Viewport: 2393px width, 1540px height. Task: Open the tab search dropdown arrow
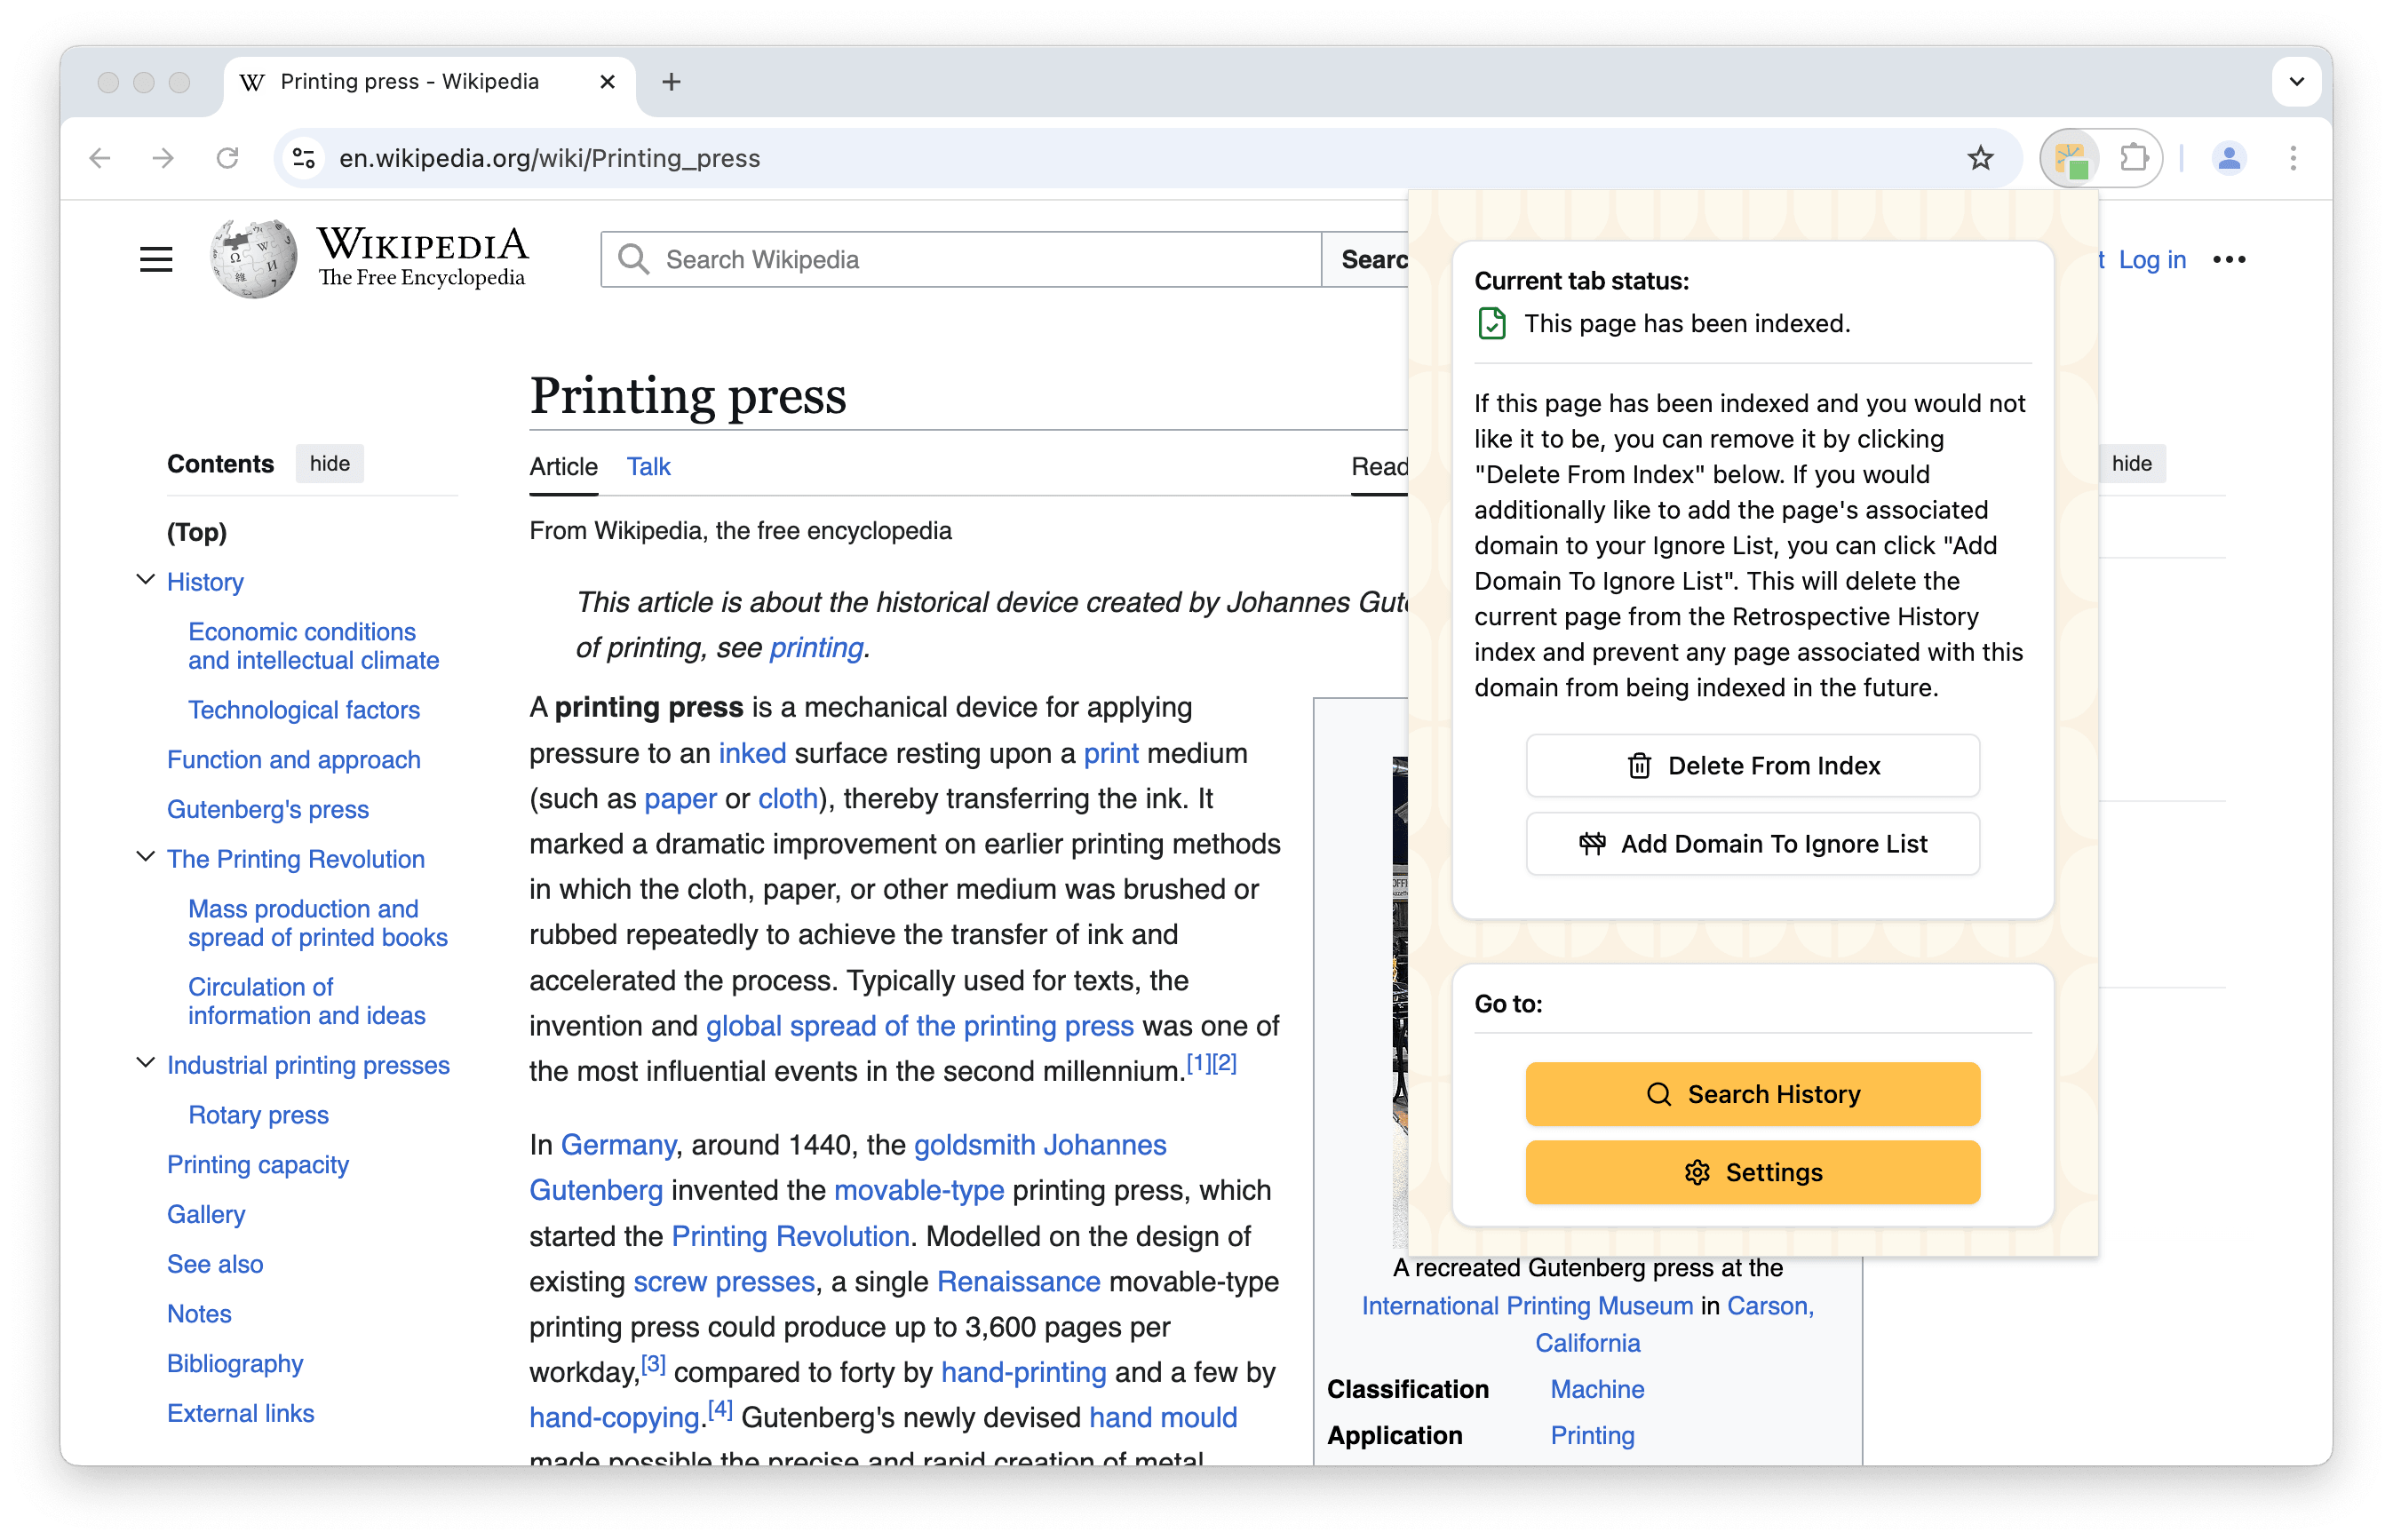[x=2296, y=82]
